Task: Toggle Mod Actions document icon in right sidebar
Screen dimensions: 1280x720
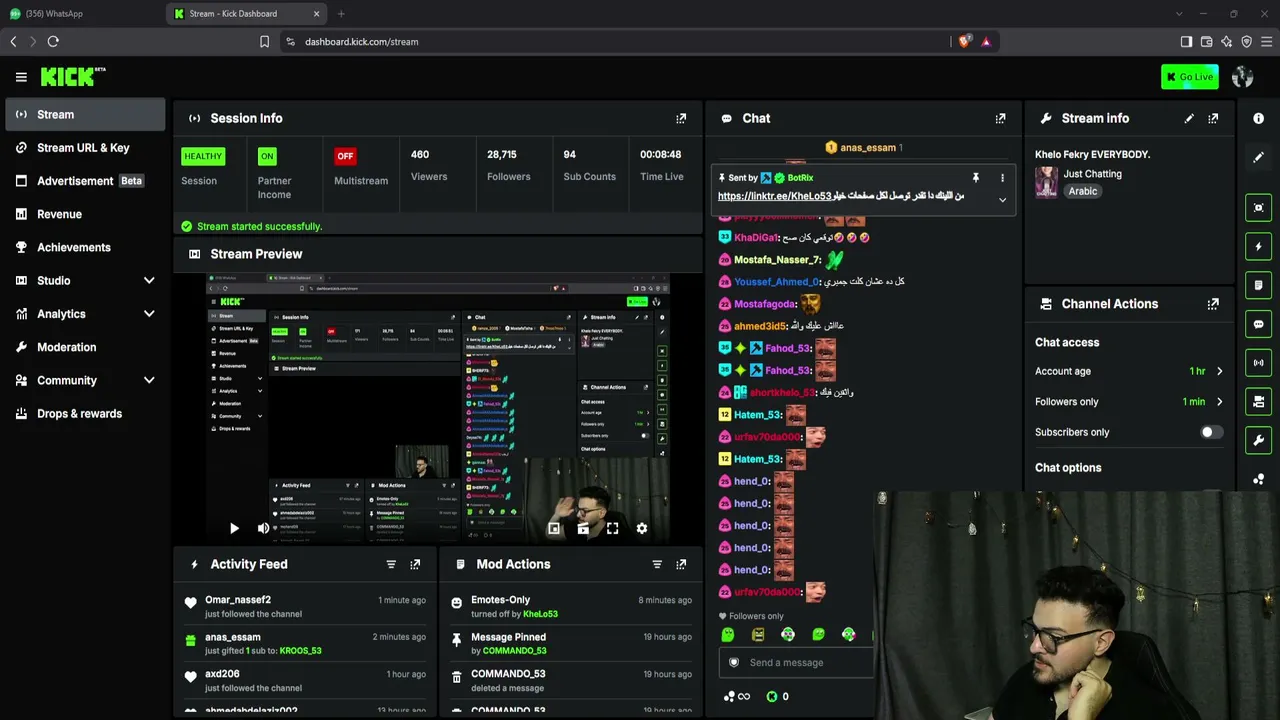Action: [1259, 285]
